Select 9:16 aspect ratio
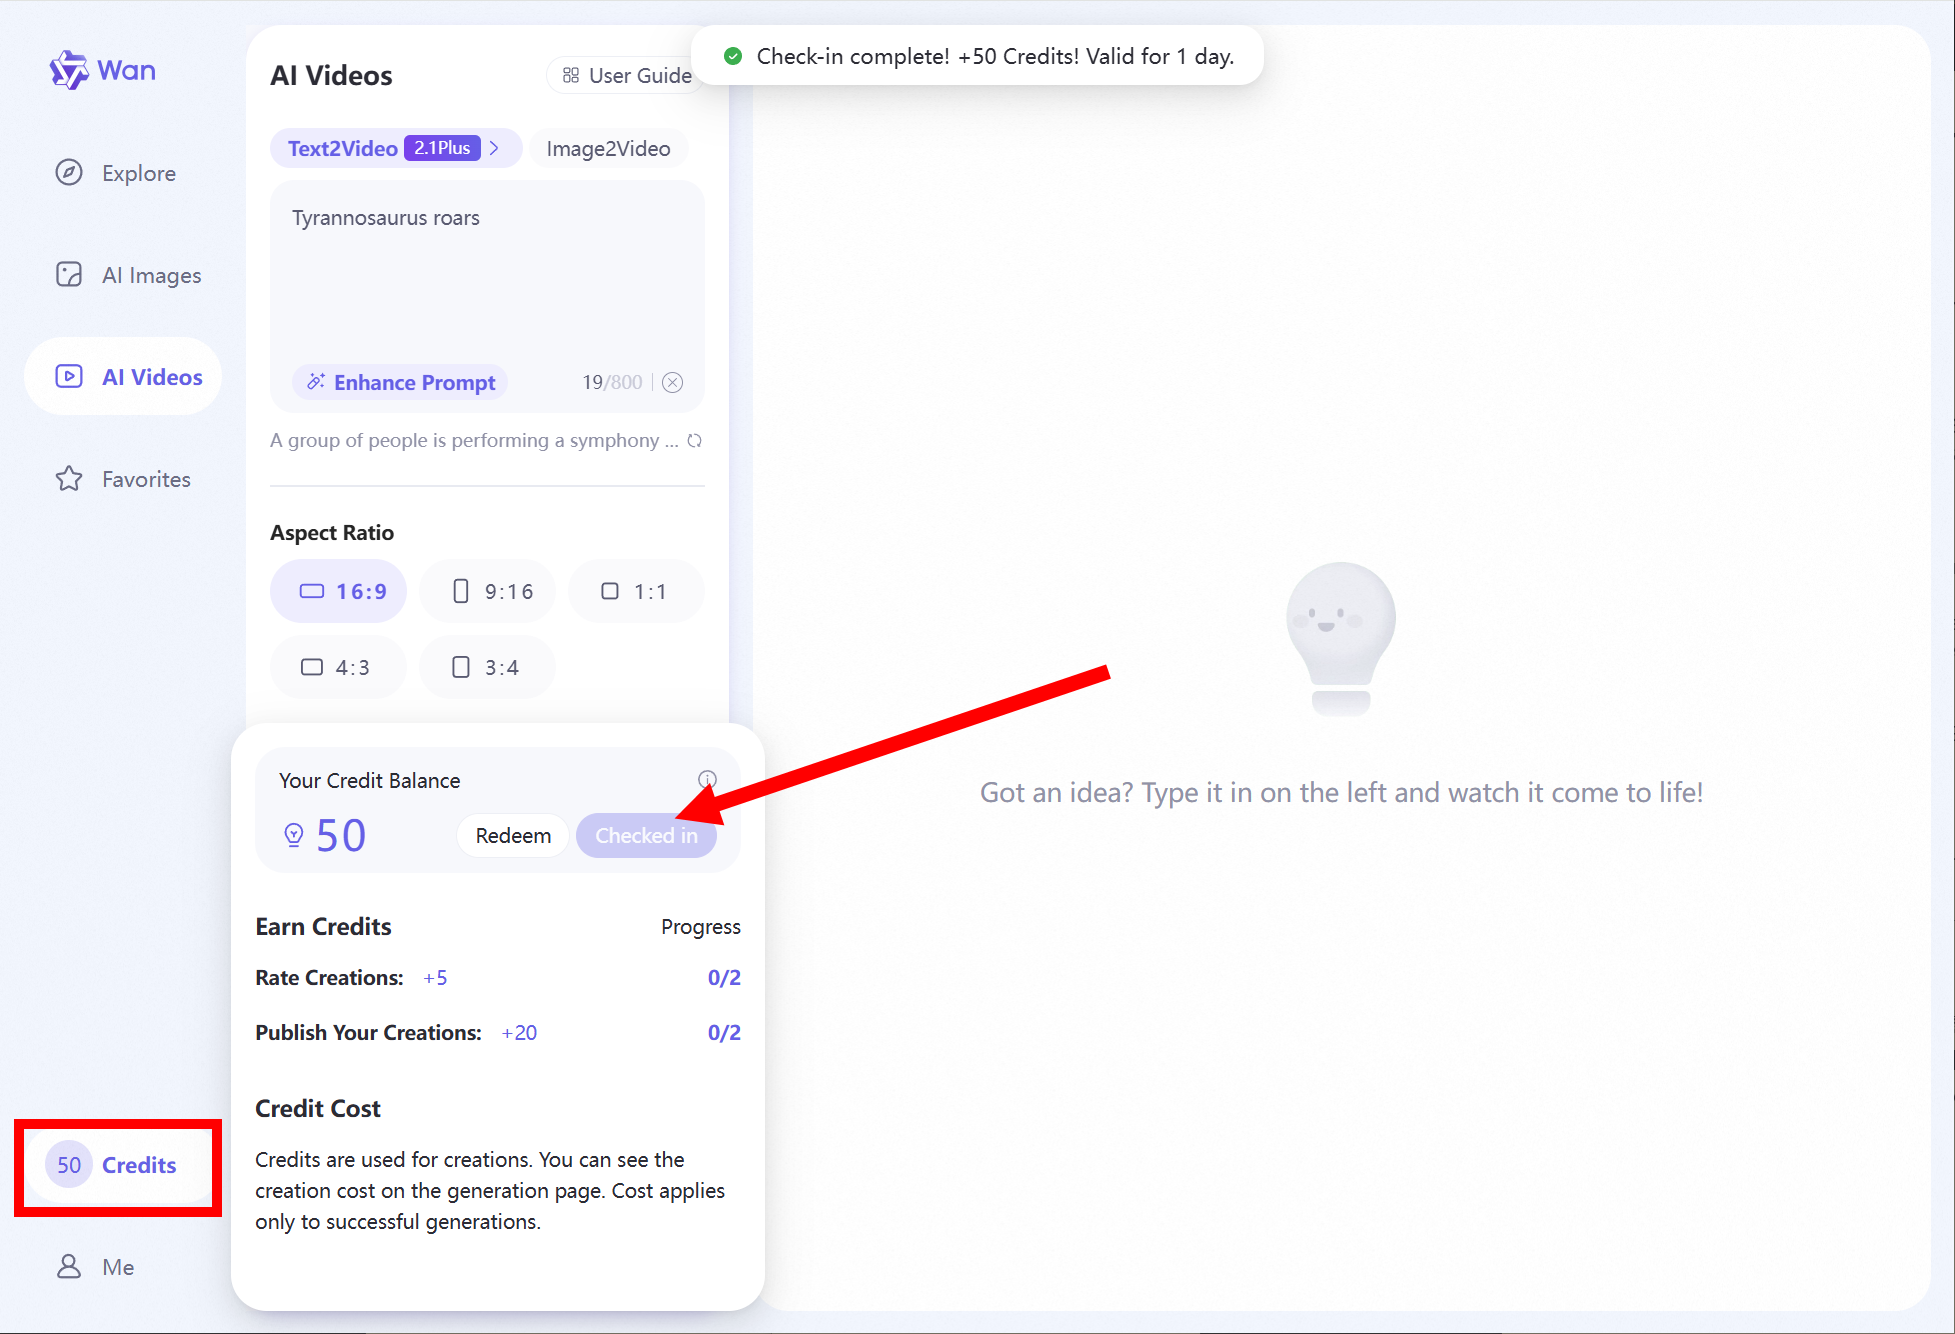The height and width of the screenshot is (1334, 1955). point(488,591)
